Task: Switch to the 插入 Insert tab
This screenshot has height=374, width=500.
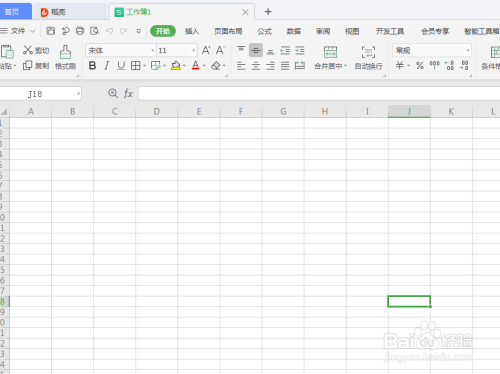Action: (192, 31)
